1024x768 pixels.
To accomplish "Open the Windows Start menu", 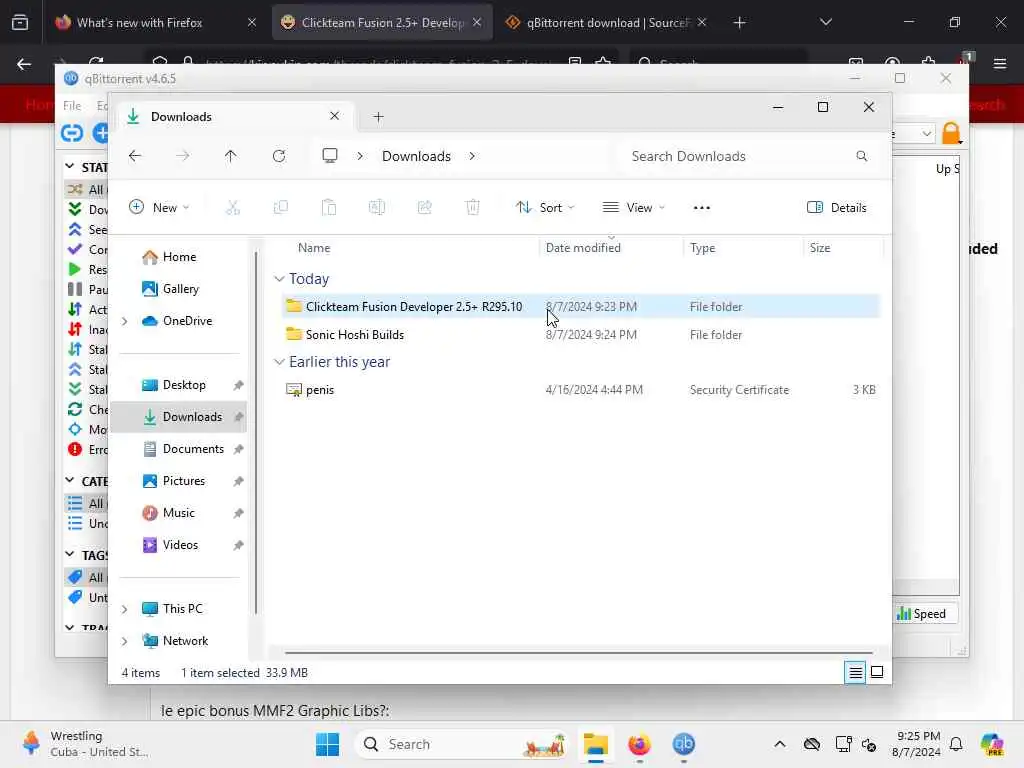I will tap(327, 744).
